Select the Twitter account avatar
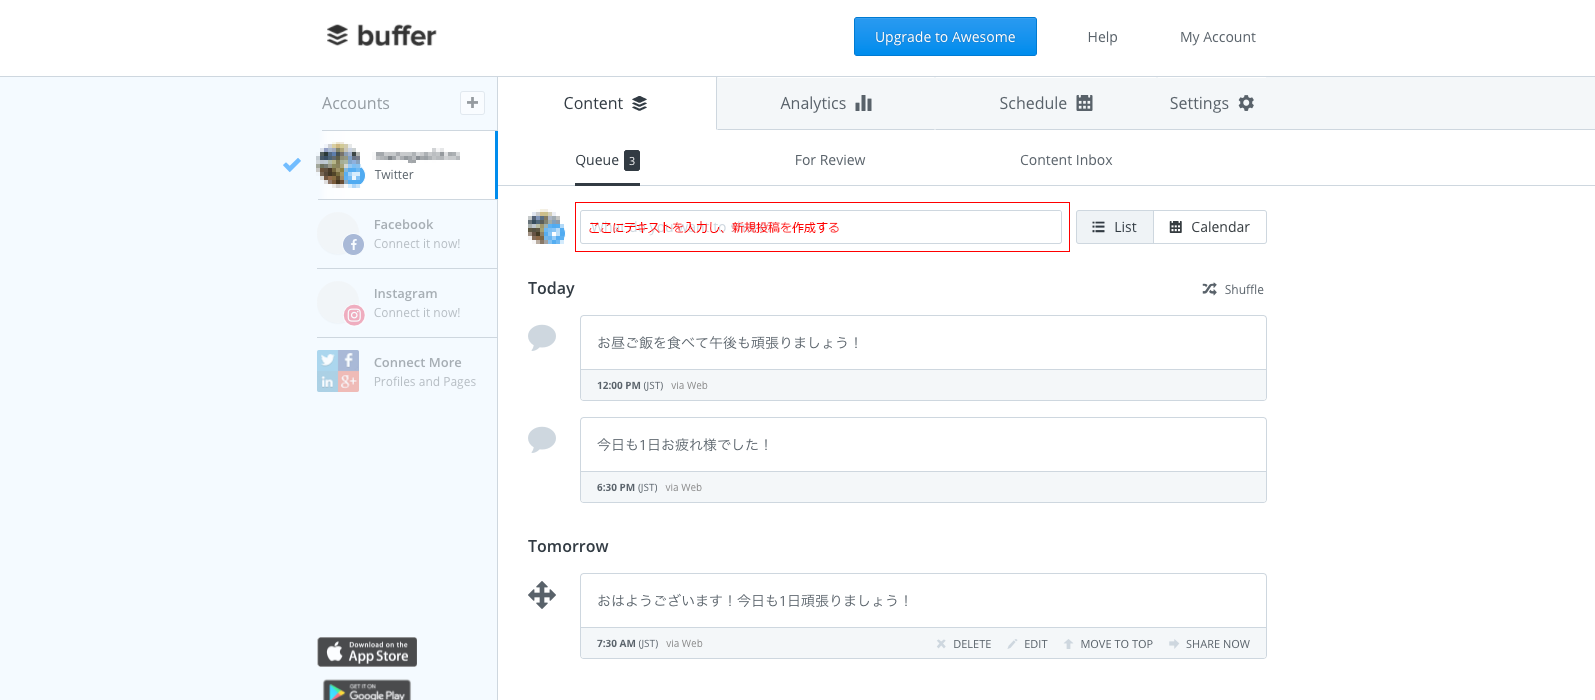 pos(340,165)
